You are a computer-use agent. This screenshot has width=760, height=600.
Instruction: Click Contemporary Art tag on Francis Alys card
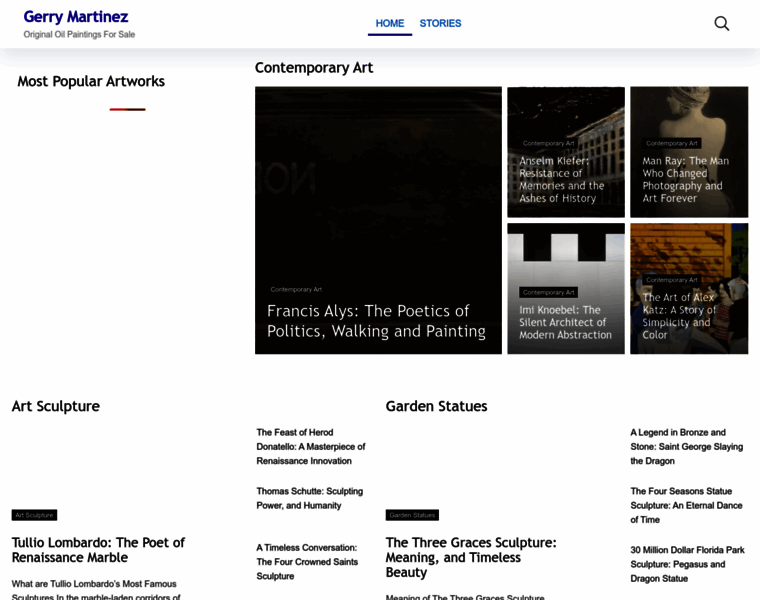point(296,289)
